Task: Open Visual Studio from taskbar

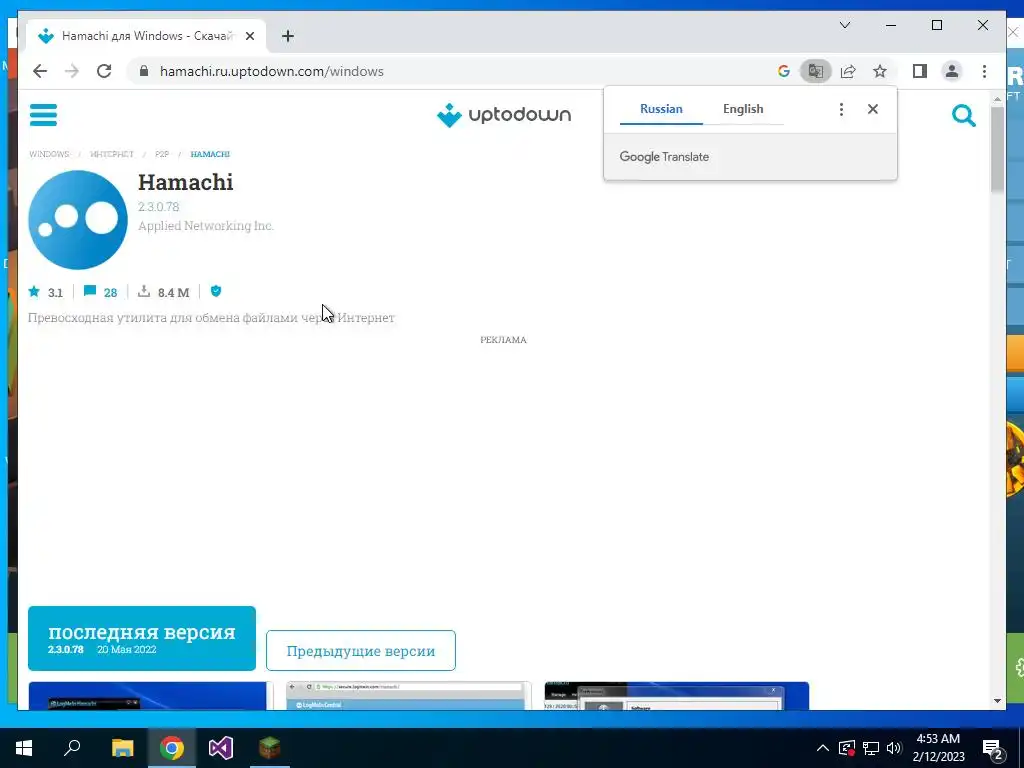Action: tap(221, 748)
